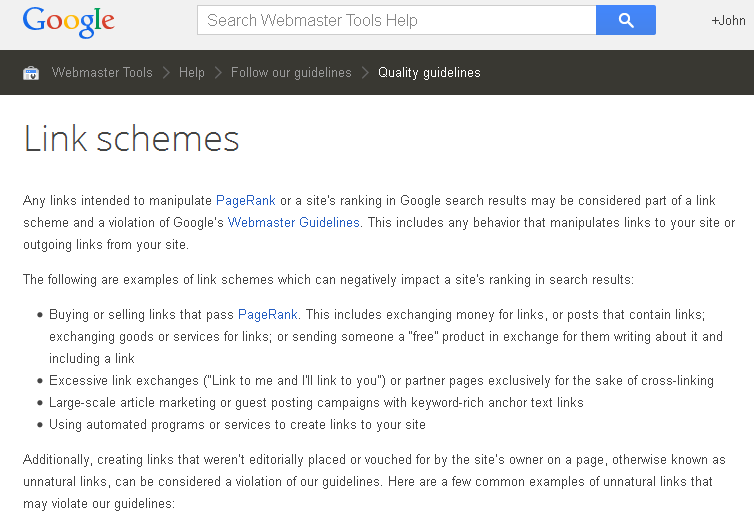Open the +John account link
This screenshot has width=754, height=512.
click(729, 21)
